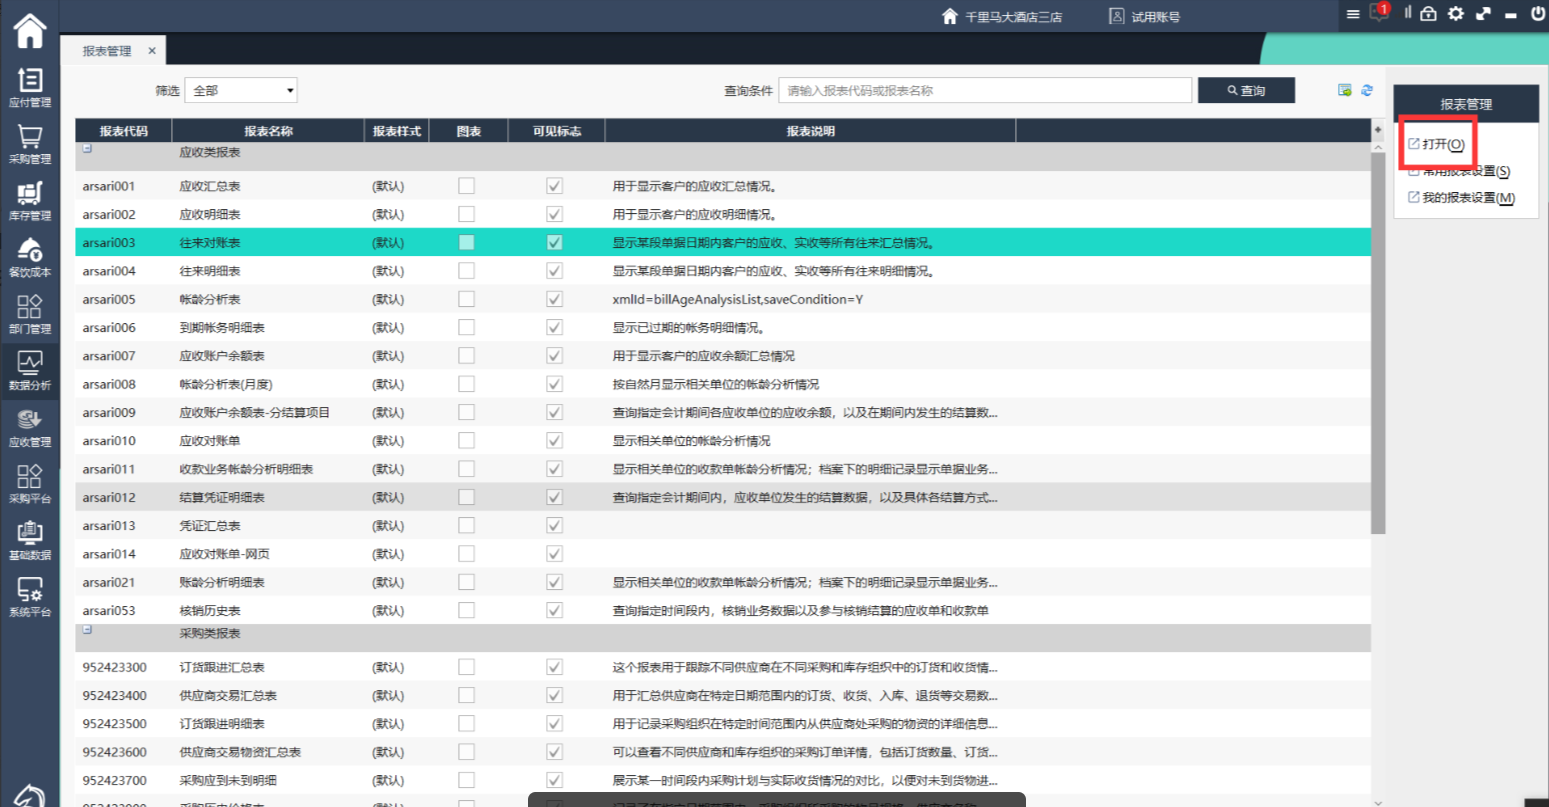This screenshot has height=807, width=1549.
Task: Switch to the 报表管理 tab
Action: (107, 51)
